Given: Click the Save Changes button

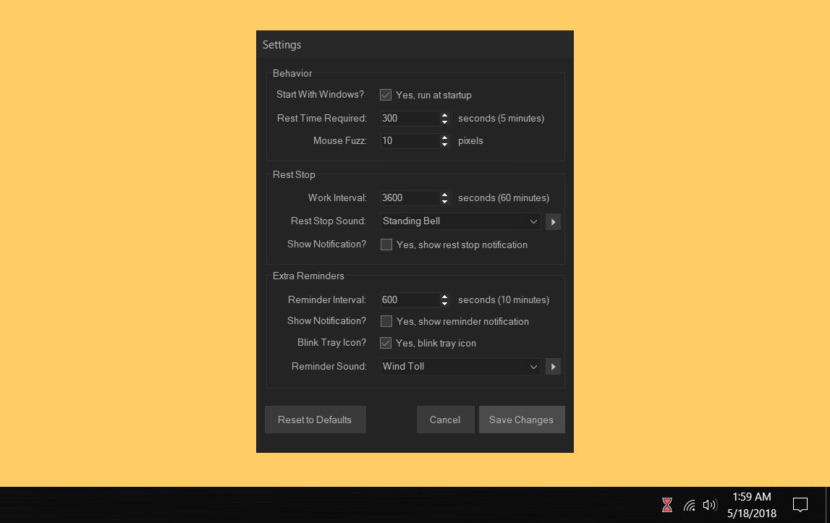Looking at the screenshot, I should (521, 420).
